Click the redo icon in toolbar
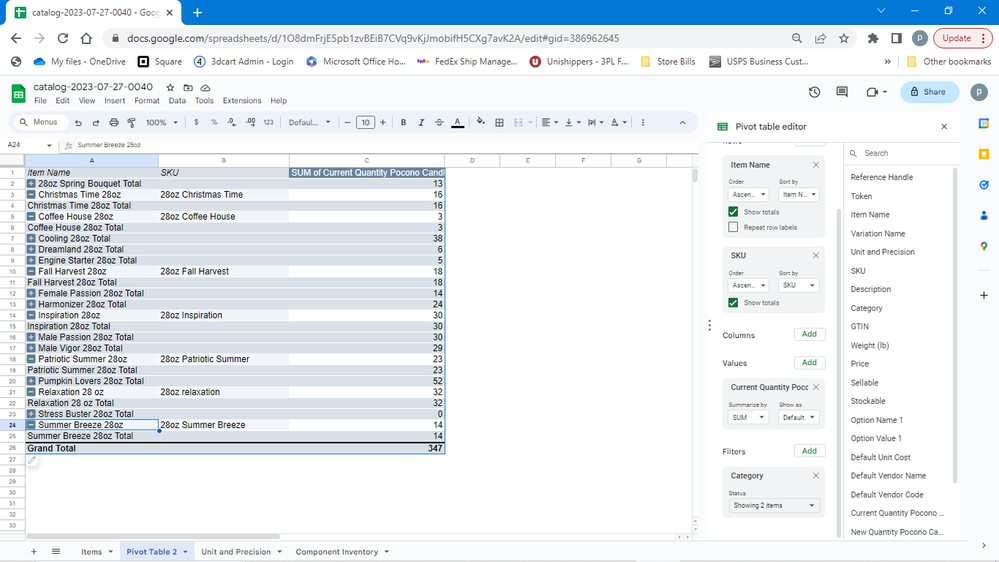Viewport: 999px width, 562px height. 96,122
